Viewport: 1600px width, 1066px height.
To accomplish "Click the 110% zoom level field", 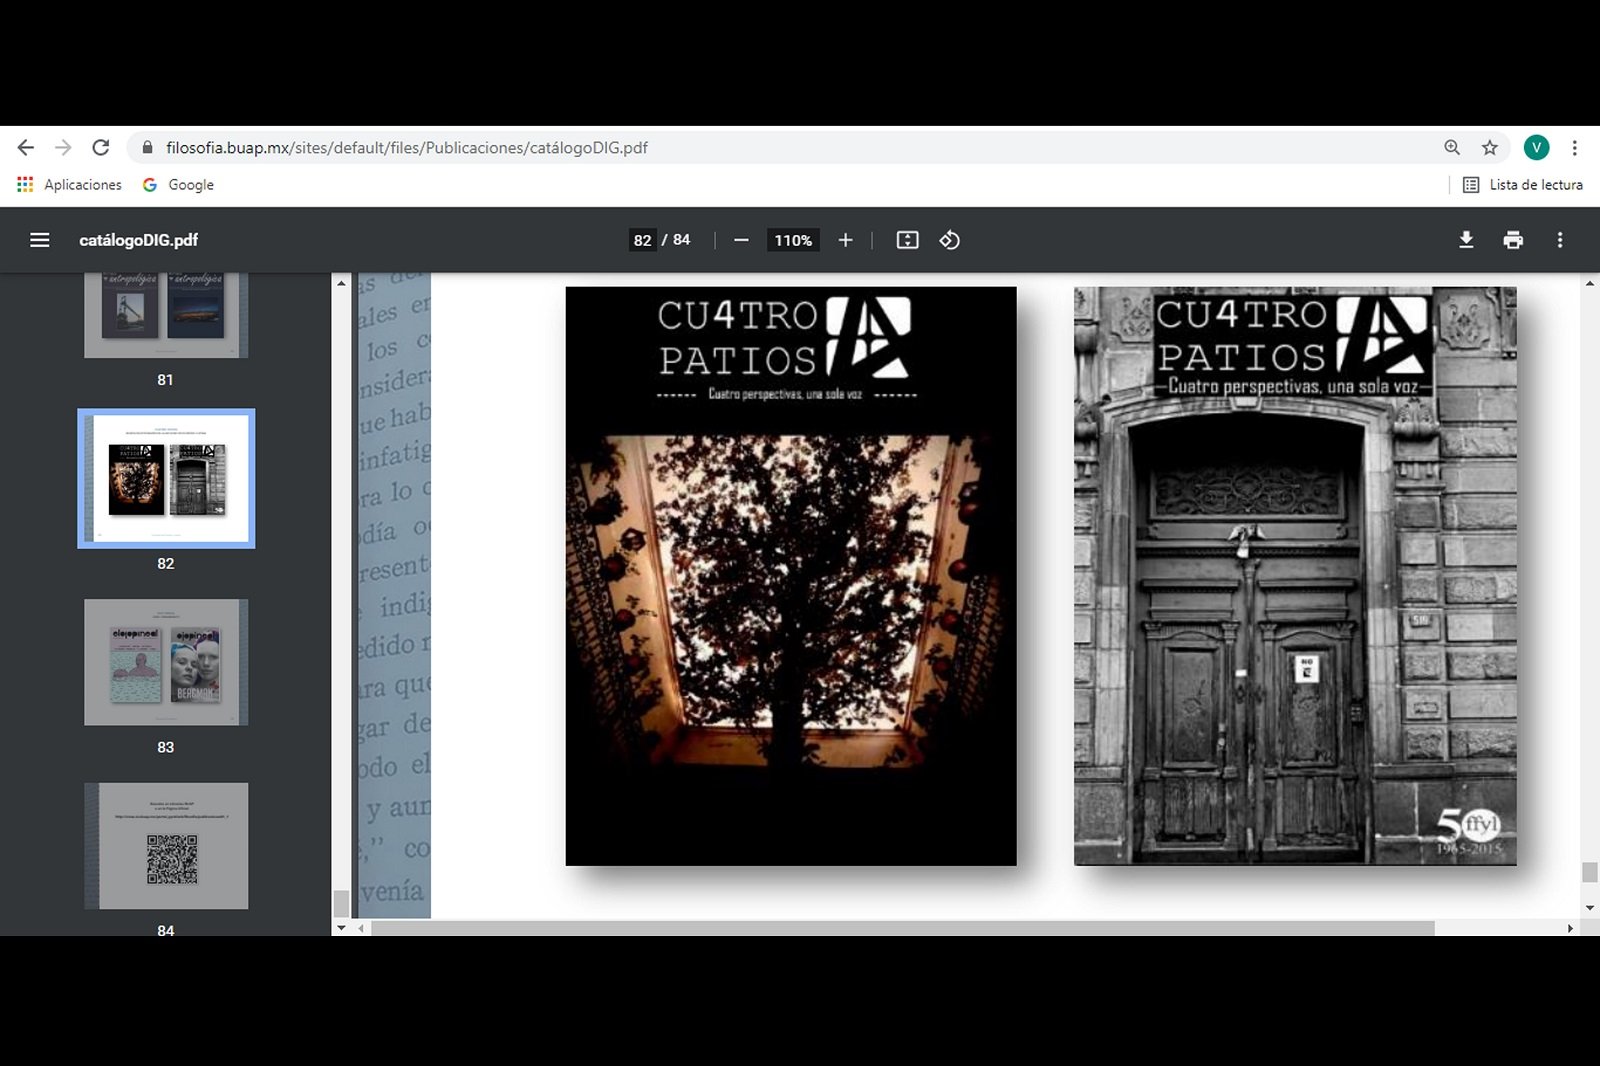I will click(793, 240).
